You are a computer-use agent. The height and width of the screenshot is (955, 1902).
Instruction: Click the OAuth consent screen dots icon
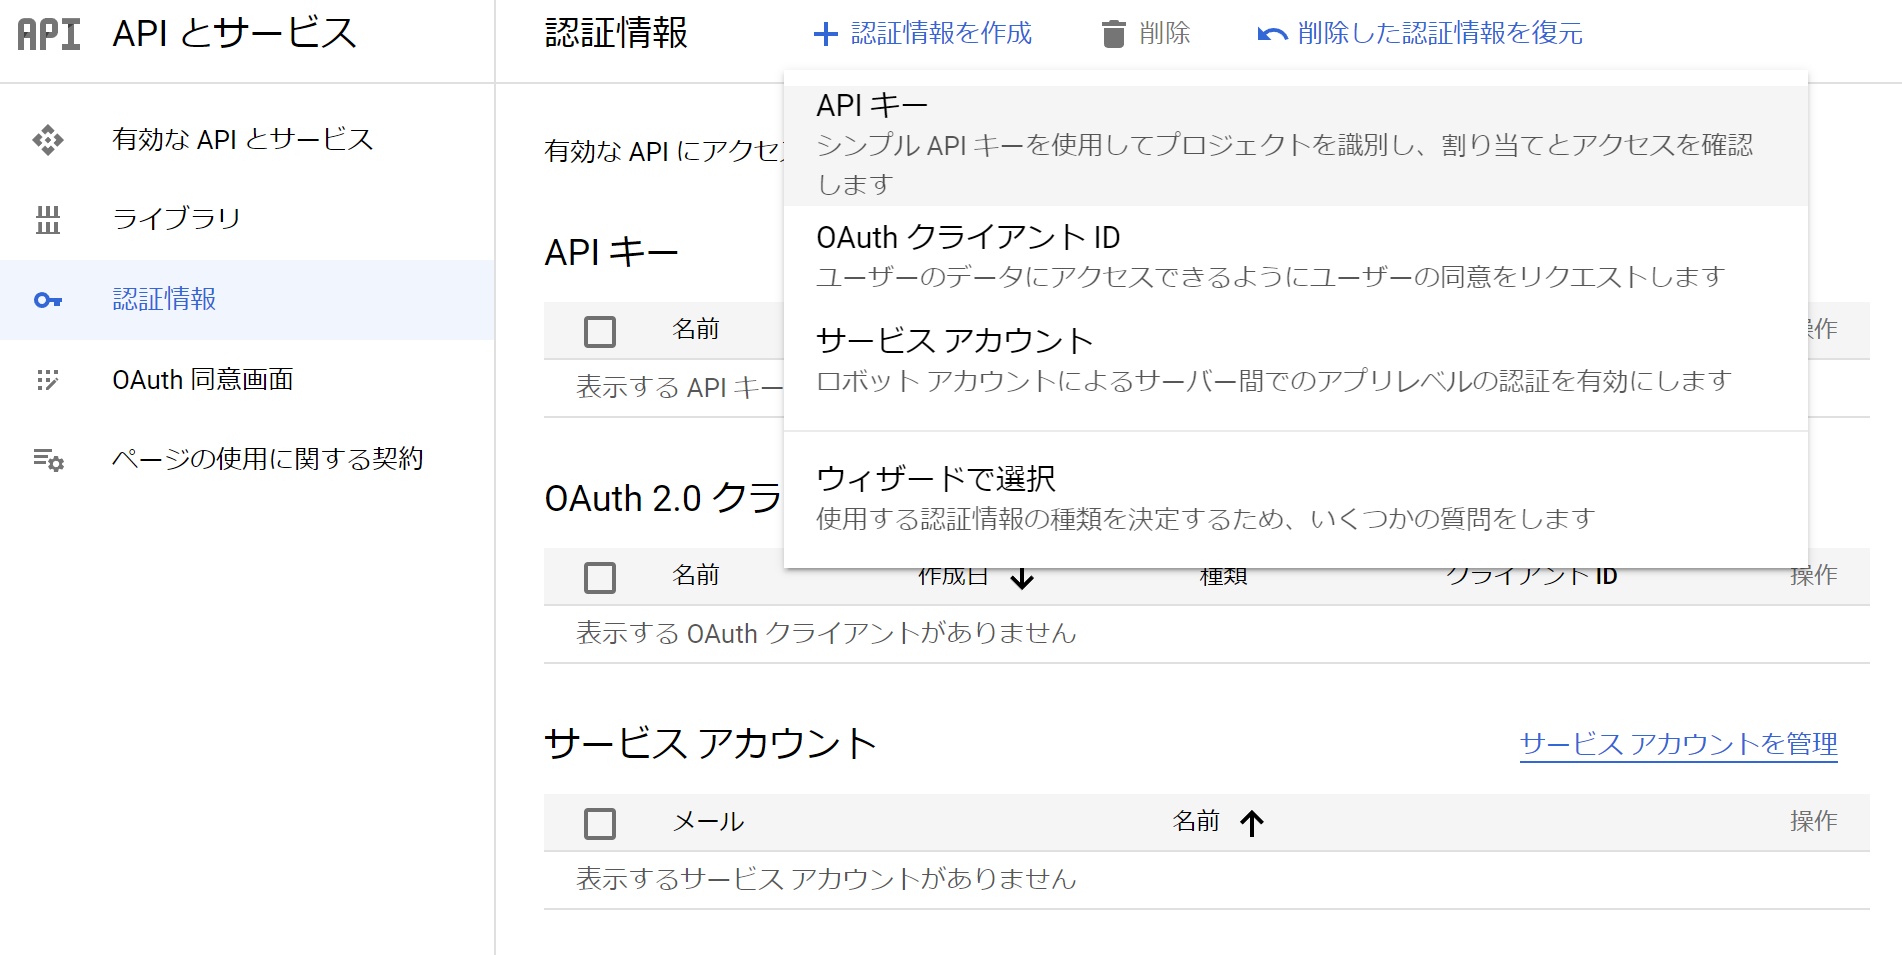tap(48, 380)
